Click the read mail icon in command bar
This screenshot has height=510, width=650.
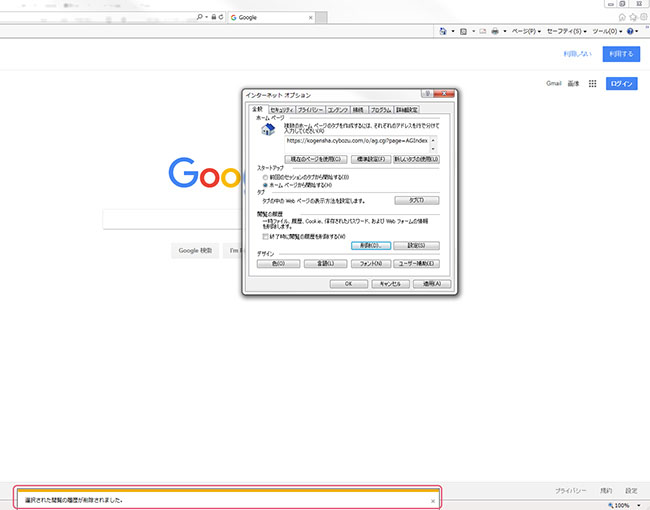[483, 31]
